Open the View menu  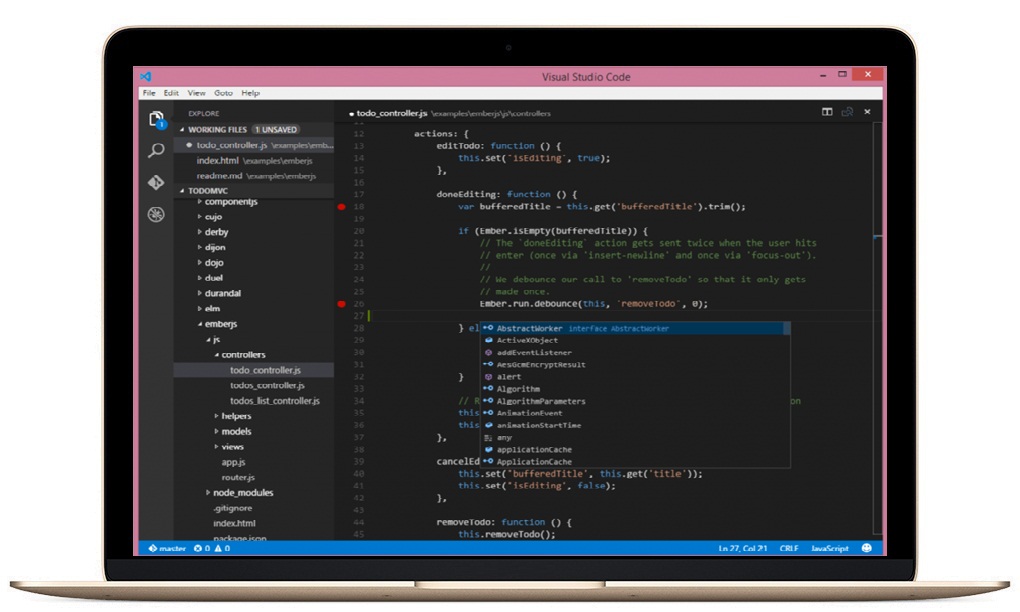point(196,93)
